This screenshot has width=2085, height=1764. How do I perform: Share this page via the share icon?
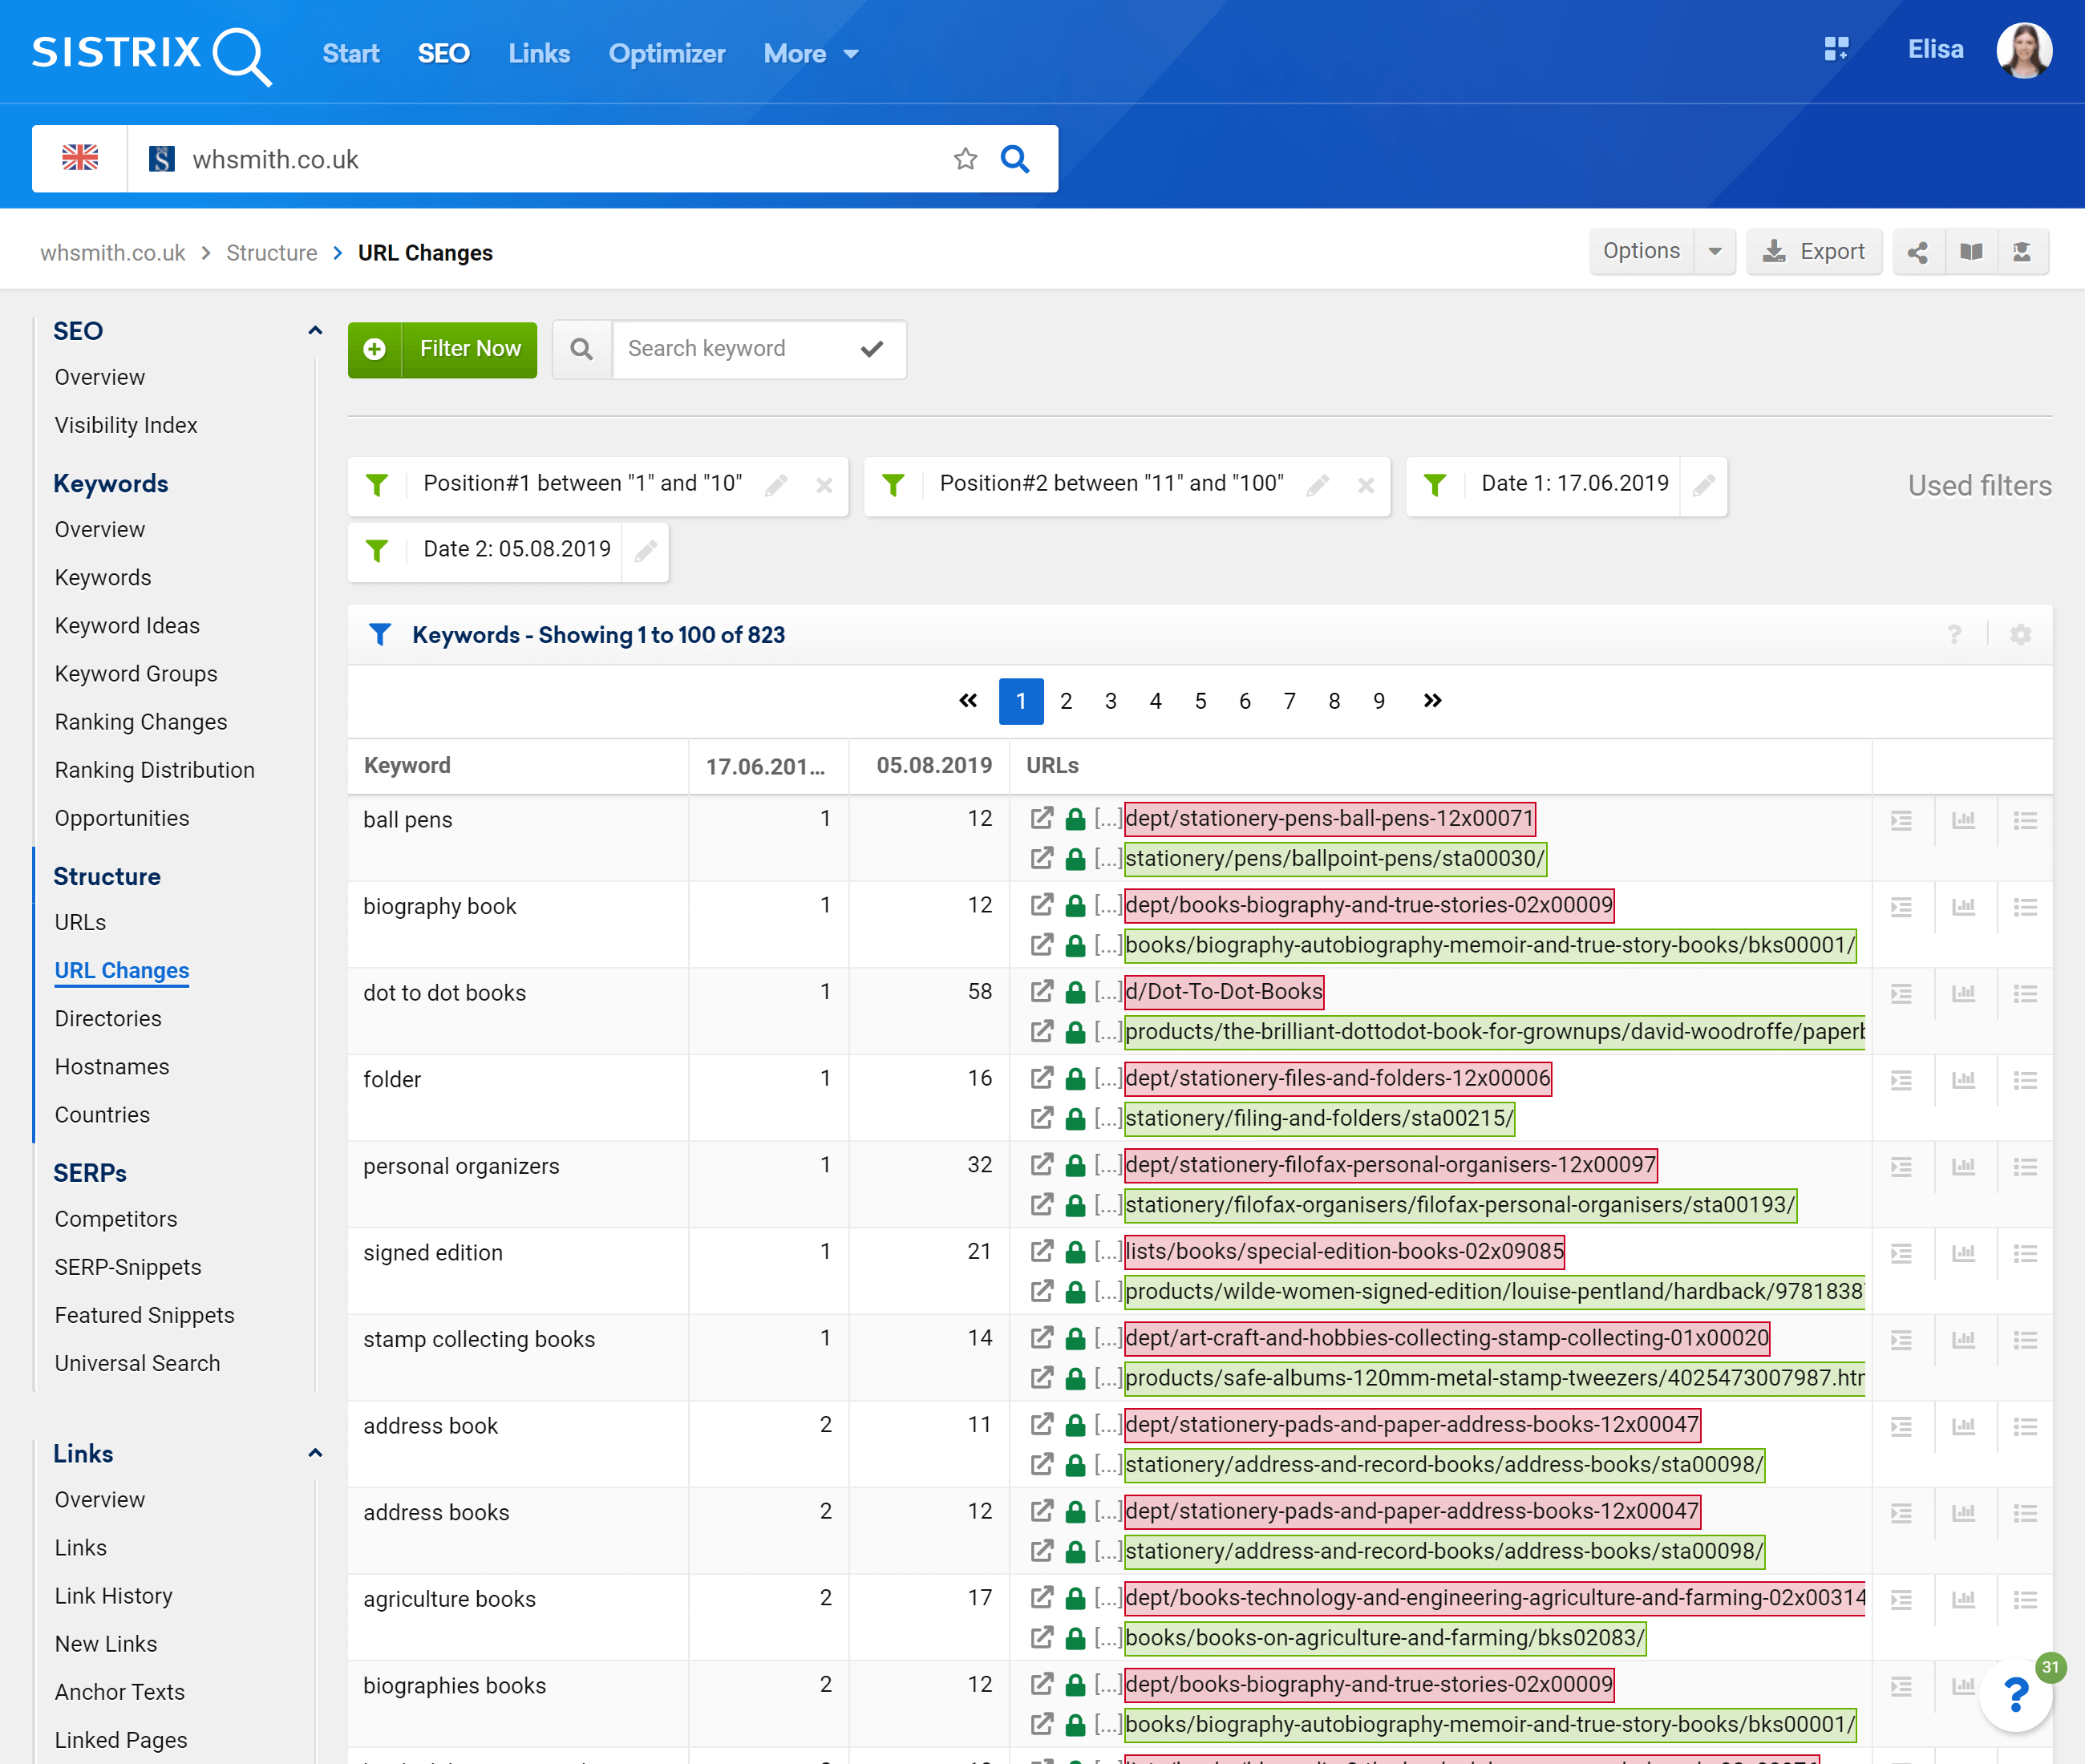click(x=1918, y=252)
